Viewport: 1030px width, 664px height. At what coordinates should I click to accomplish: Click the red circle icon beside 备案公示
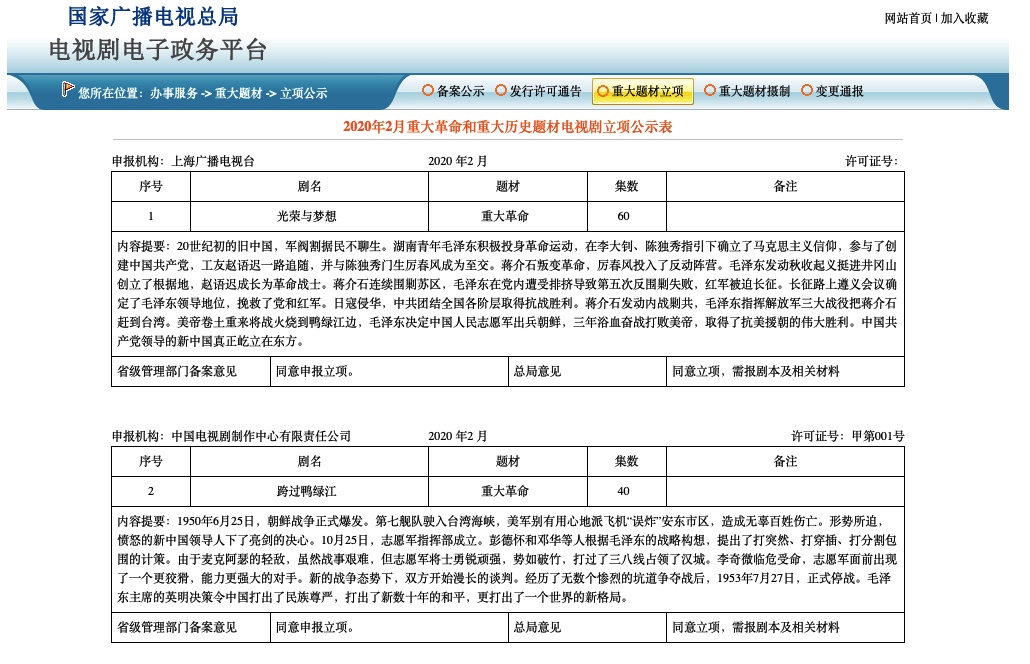click(x=427, y=91)
